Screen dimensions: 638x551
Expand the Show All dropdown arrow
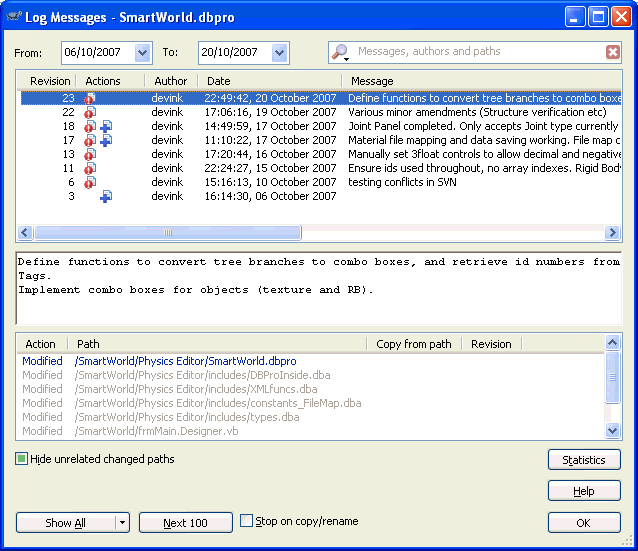point(123,523)
